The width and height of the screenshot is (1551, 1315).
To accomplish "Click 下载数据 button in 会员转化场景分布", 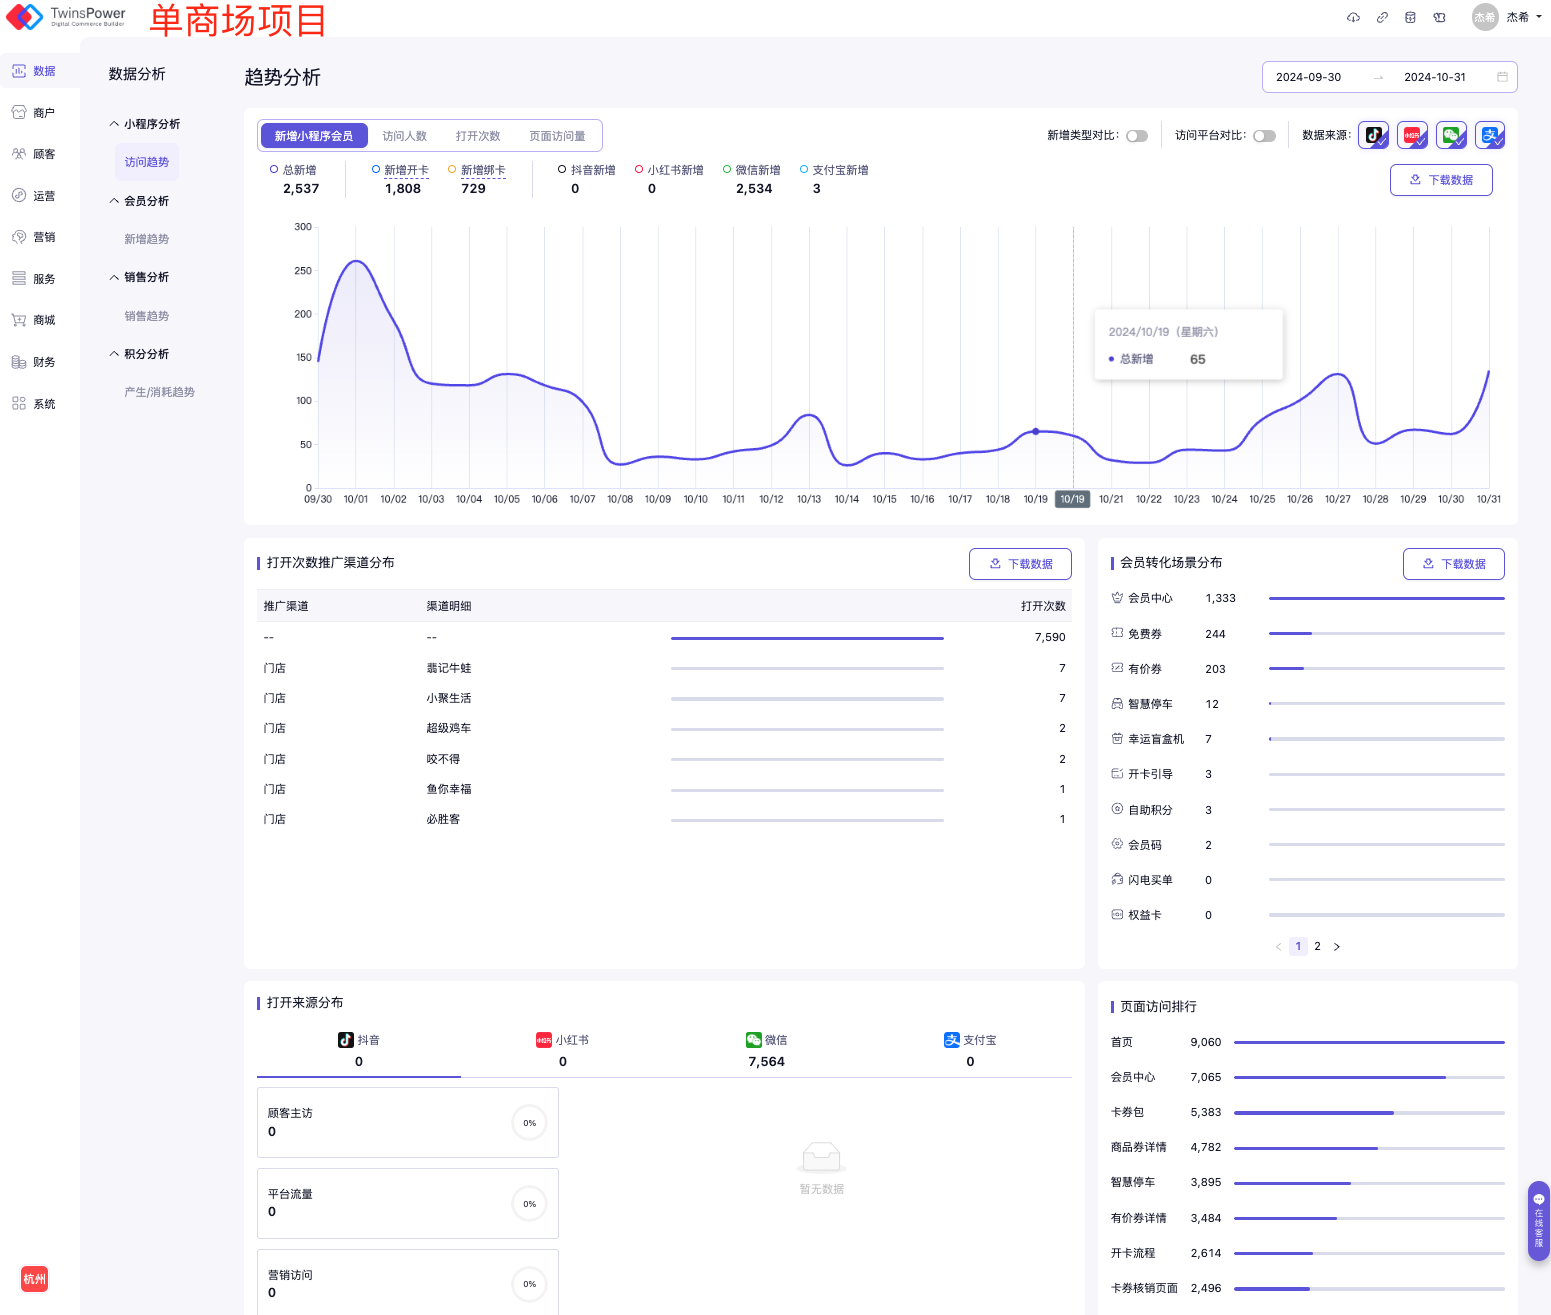I will (x=1453, y=564).
